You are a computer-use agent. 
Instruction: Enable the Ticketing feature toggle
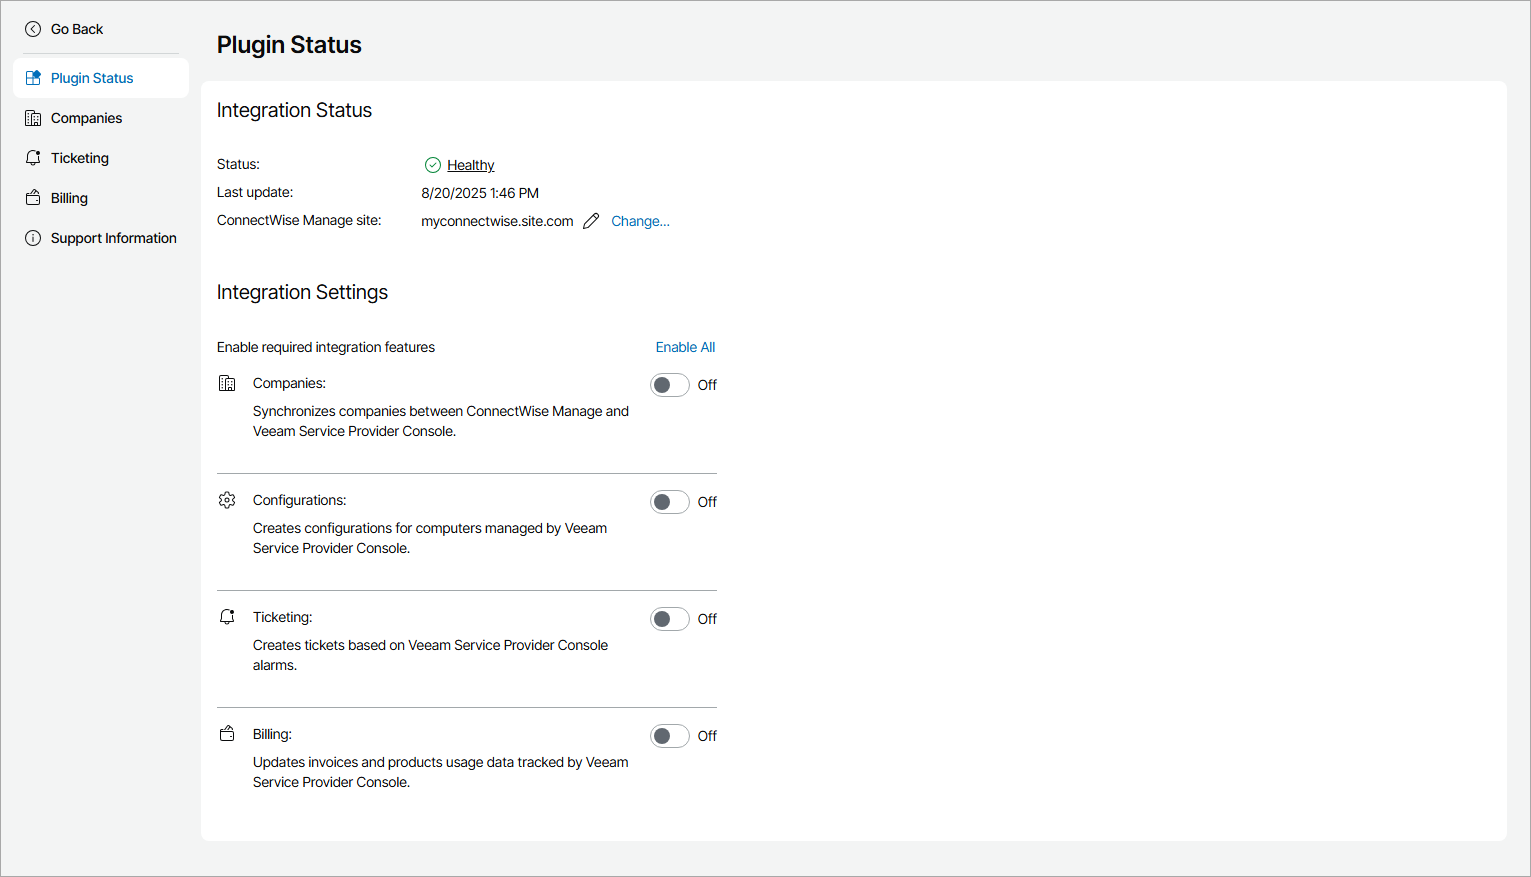point(669,618)
